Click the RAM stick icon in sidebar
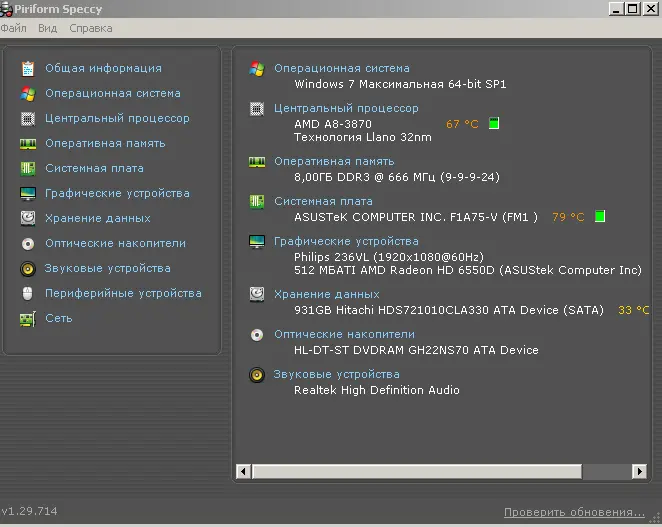This screenshot has width=662, height=527. tap(28, 144)
